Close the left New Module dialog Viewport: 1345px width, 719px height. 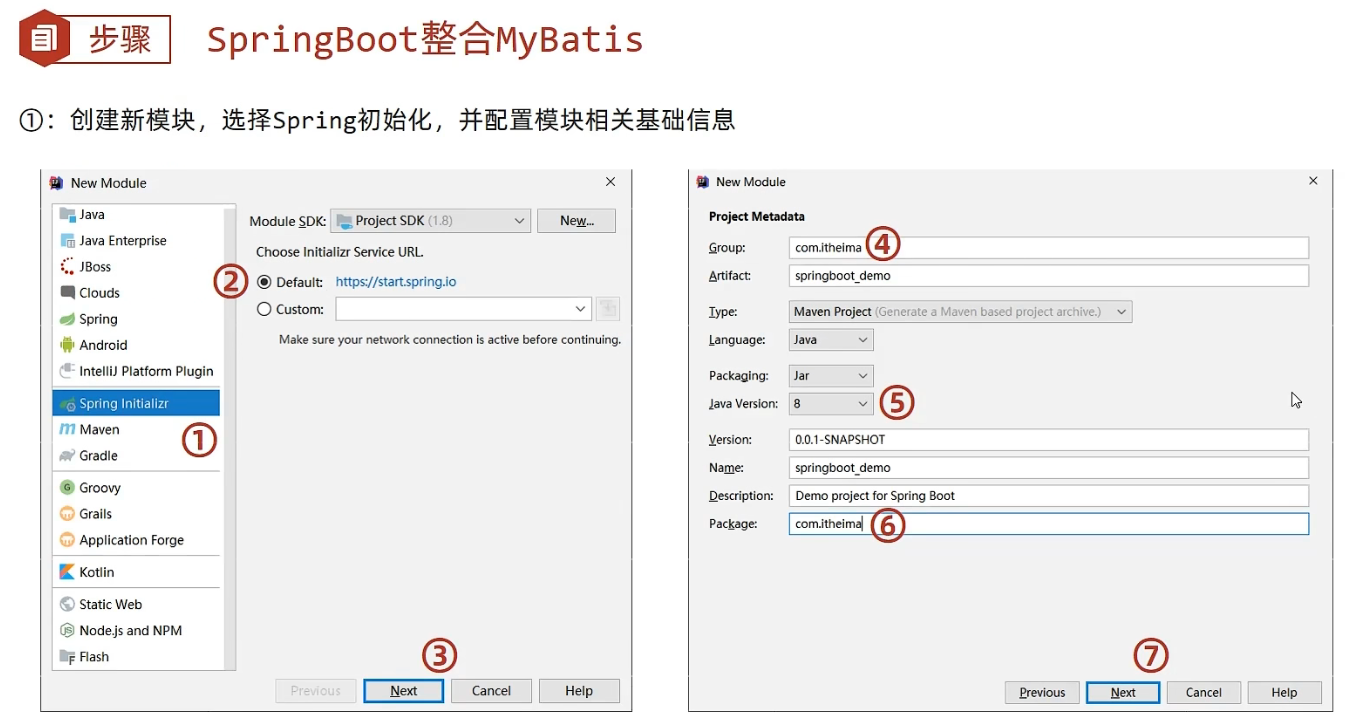610,182
